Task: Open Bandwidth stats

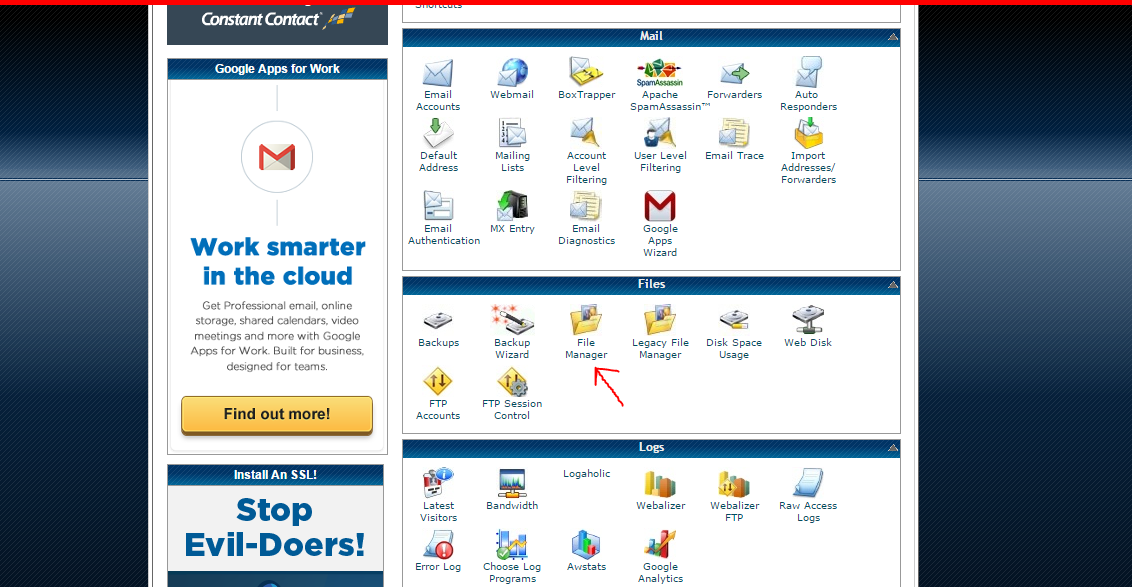Action: click(512, 490)
